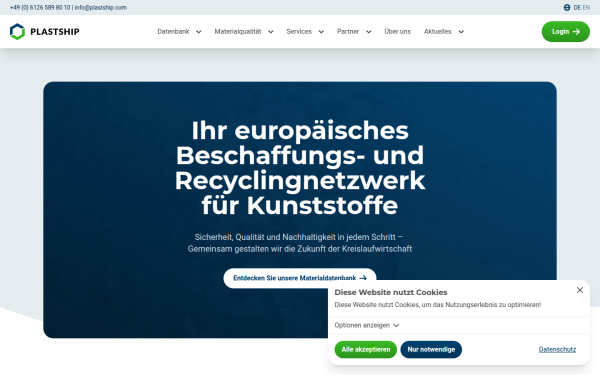Click the arrow icon in Login button
This screenshot has width=600, height=375.
[576, 32]
